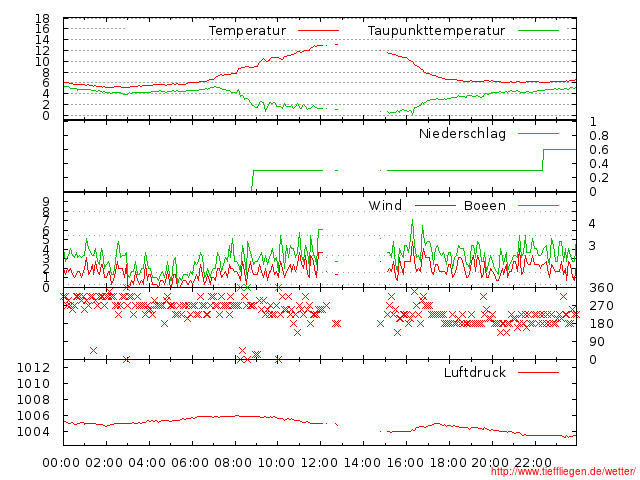Open the tieffliegen.de/wetter link

click(x=563, y=471)
